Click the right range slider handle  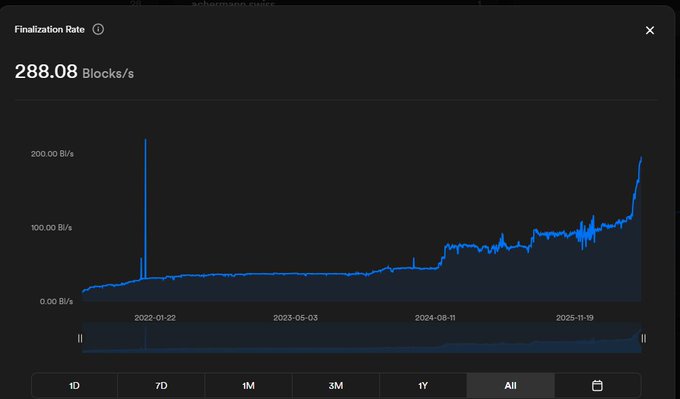(x=644, y=338)
